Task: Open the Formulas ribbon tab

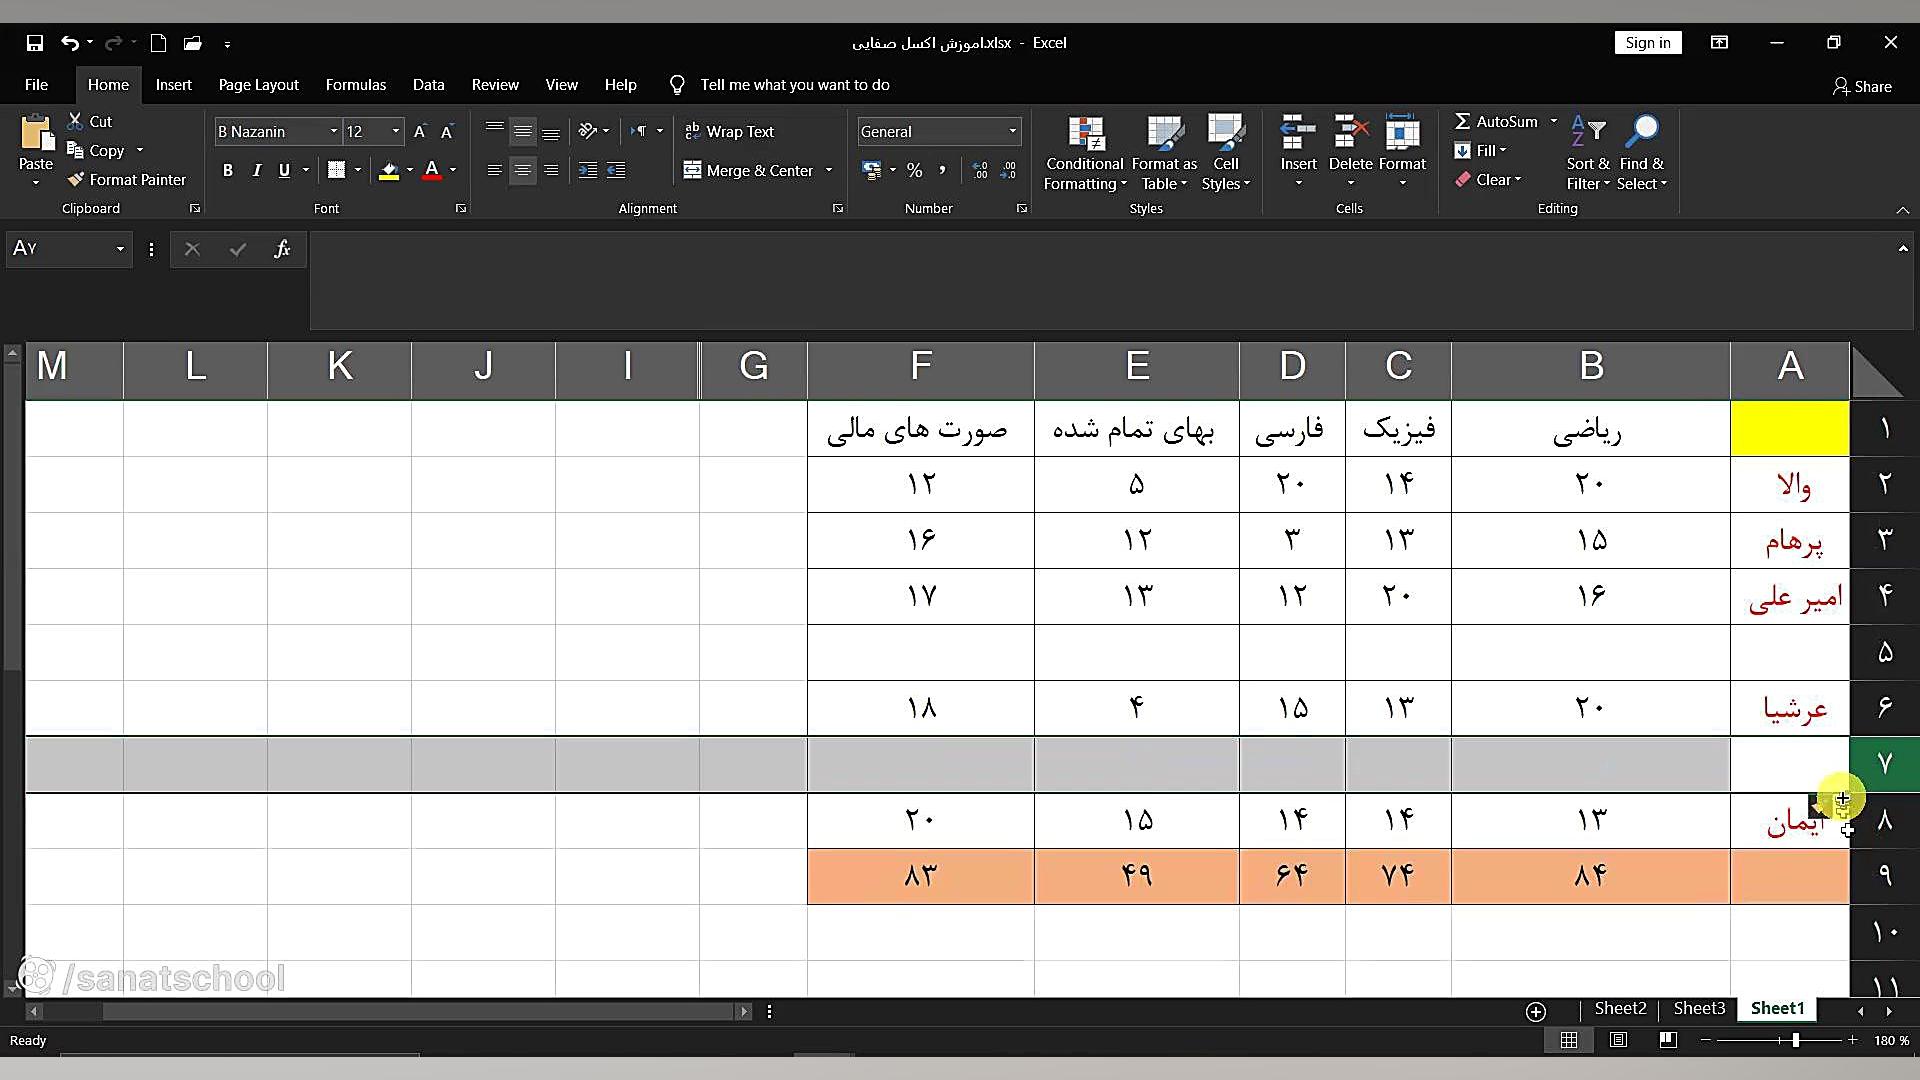Action: pyautogui.click(x=355, y=85)
